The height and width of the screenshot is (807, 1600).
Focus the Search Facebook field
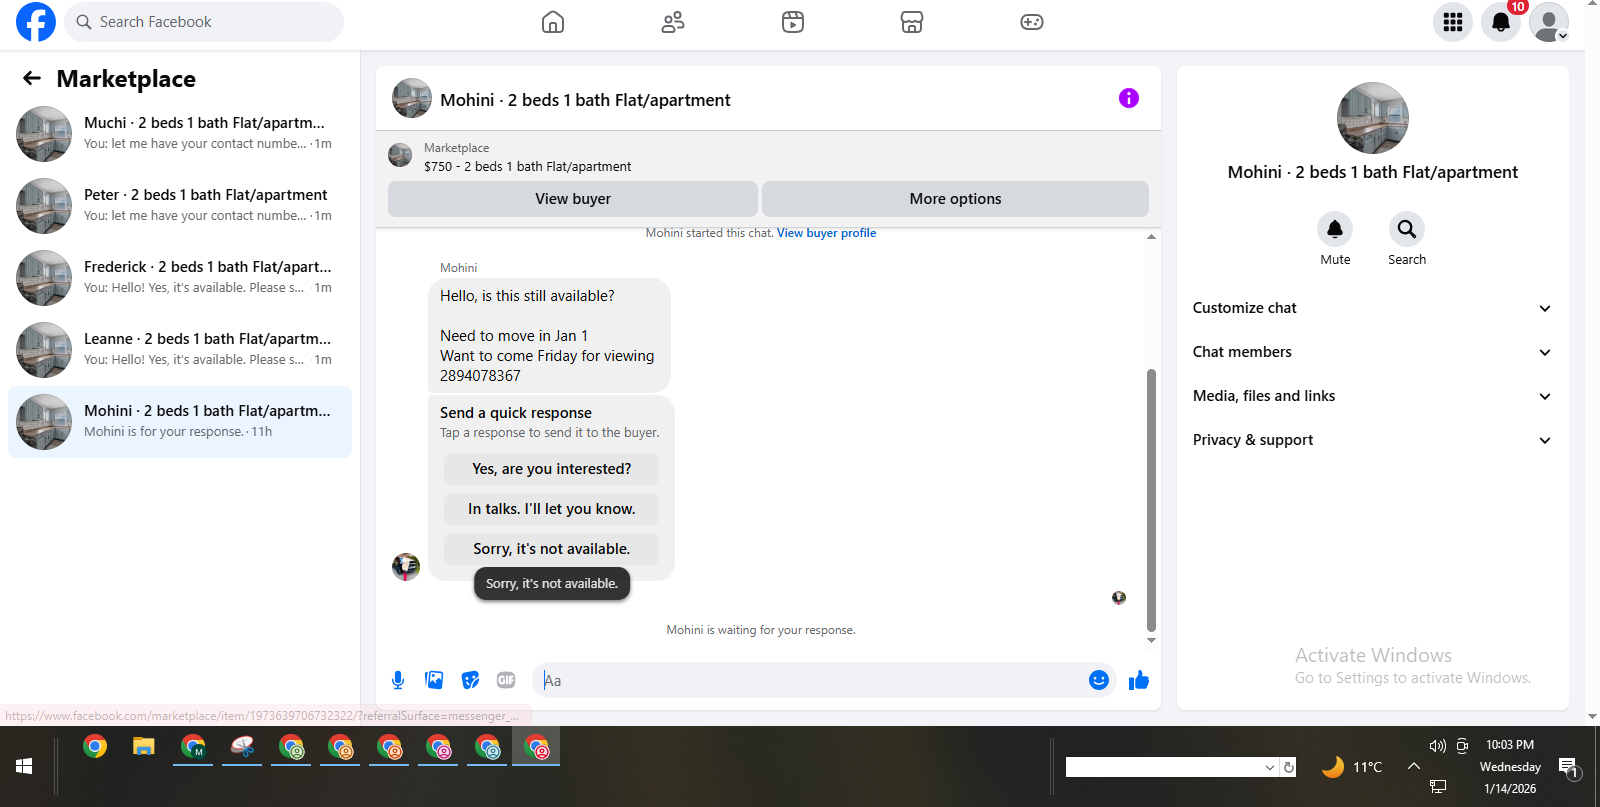tap(204, 22)
